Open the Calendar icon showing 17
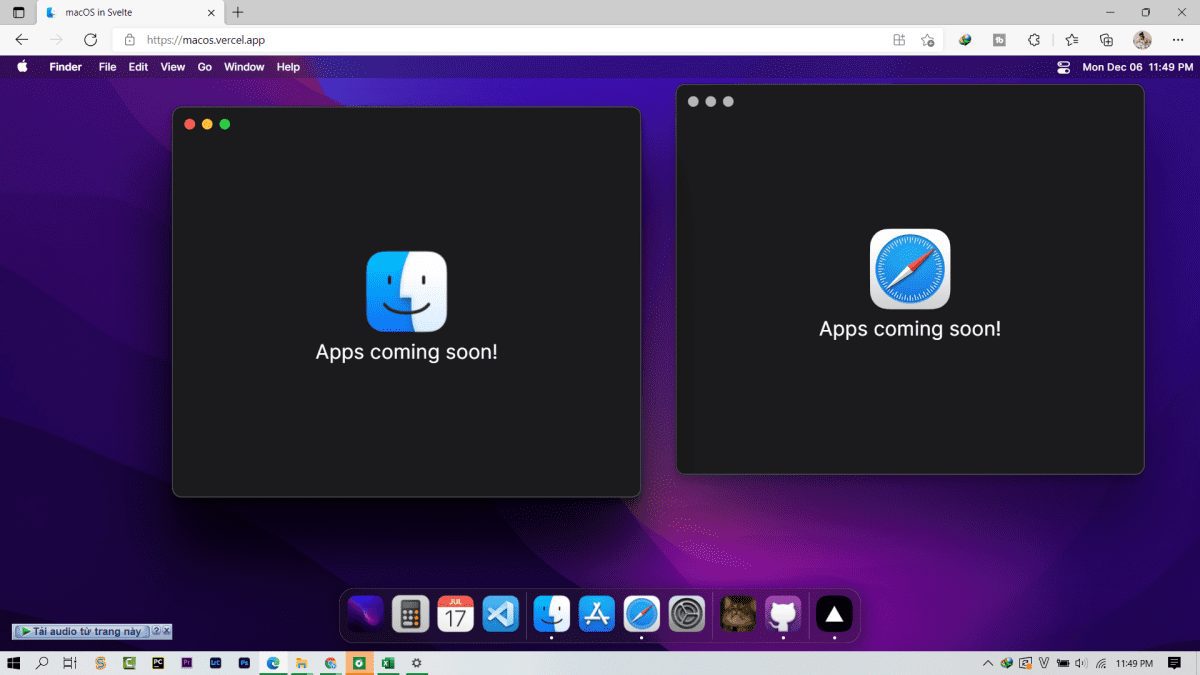 [455, 614]
